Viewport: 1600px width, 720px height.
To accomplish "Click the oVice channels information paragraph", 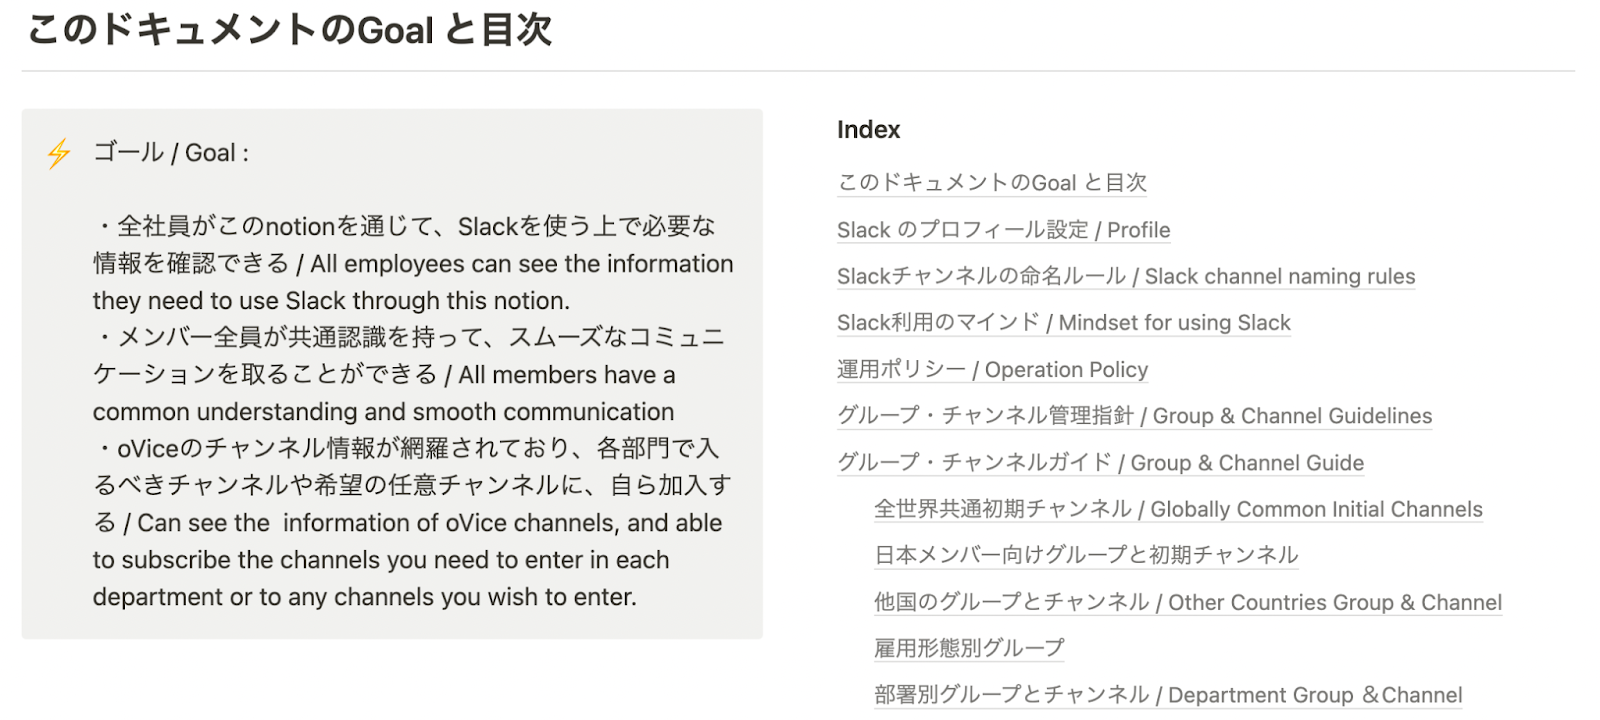I will click(412, 522).
